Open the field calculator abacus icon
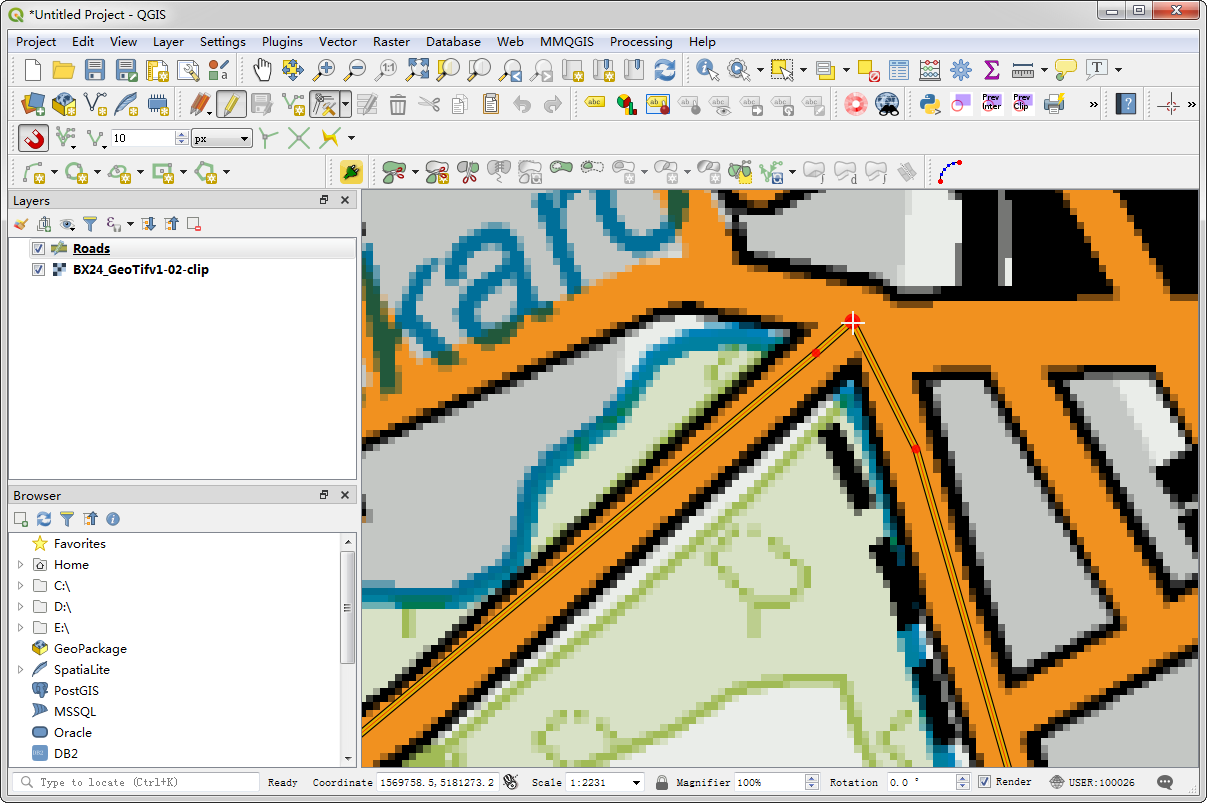Image resolution: width=1207 pixels, height=803 pixels. coord(930,70)
